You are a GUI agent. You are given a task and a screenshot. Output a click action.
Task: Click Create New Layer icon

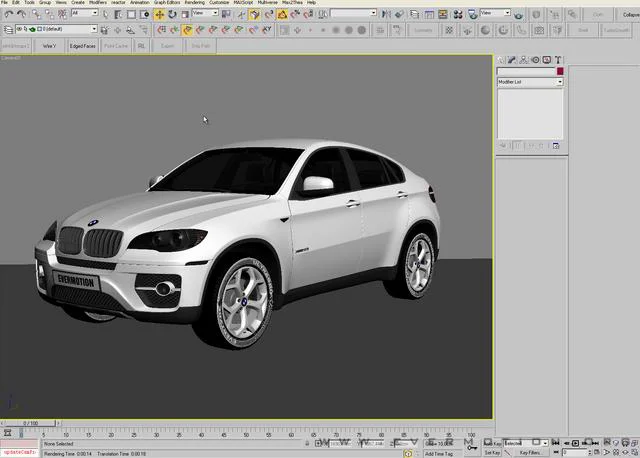105,30
